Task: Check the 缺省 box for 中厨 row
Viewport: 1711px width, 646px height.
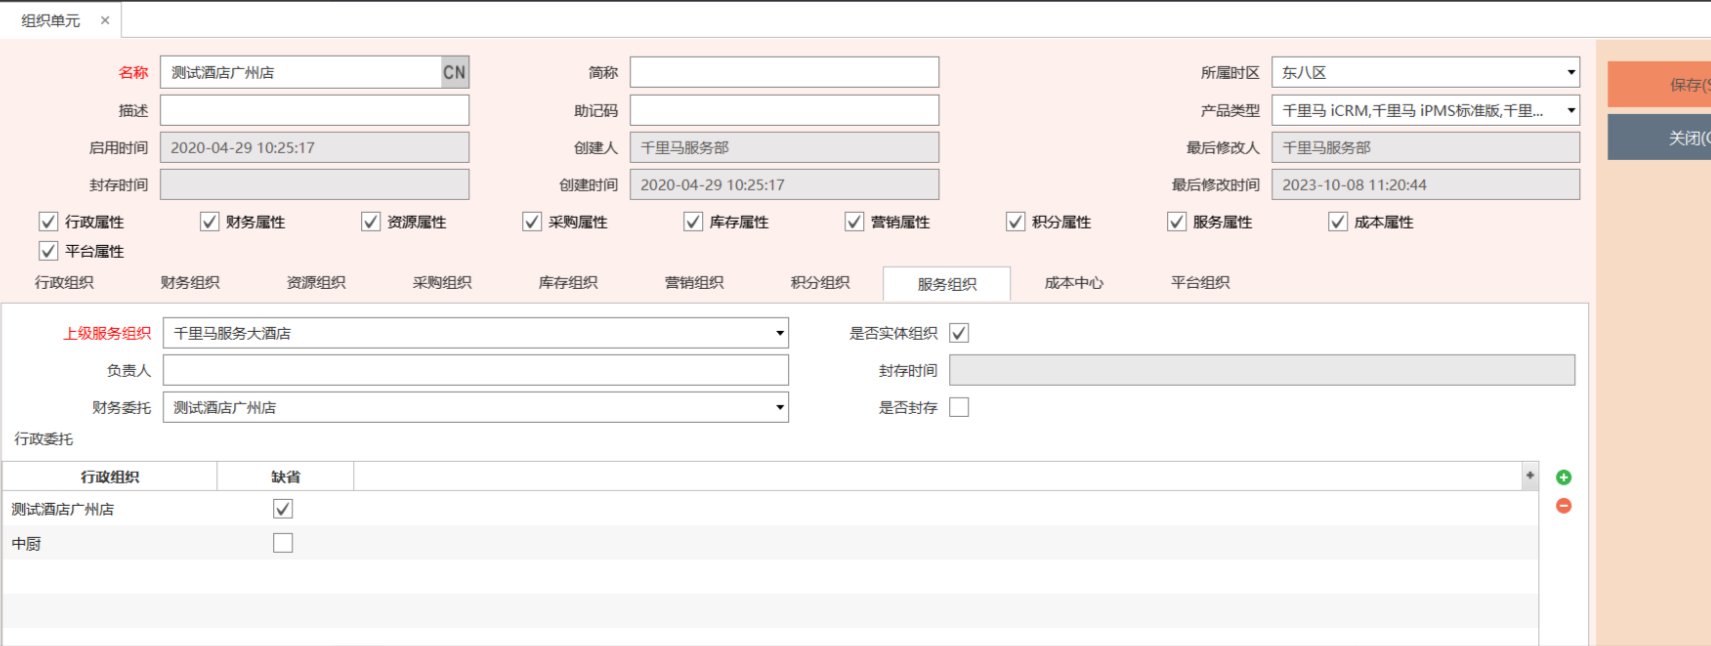Action: pos(283,543)
